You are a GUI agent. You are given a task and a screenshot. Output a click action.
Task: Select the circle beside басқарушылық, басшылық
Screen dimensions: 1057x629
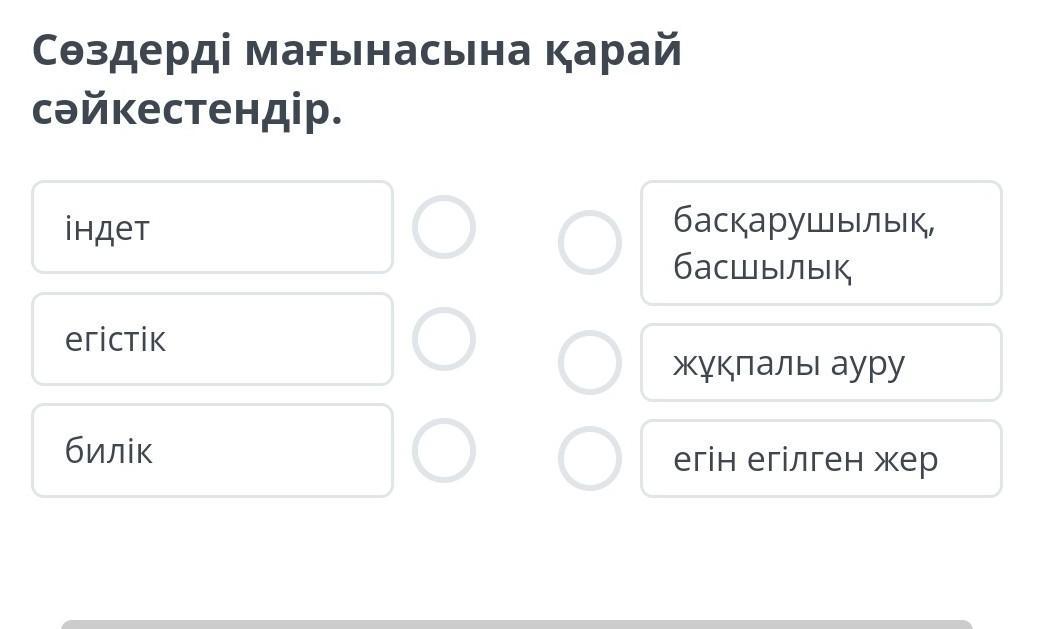point(590,242)
